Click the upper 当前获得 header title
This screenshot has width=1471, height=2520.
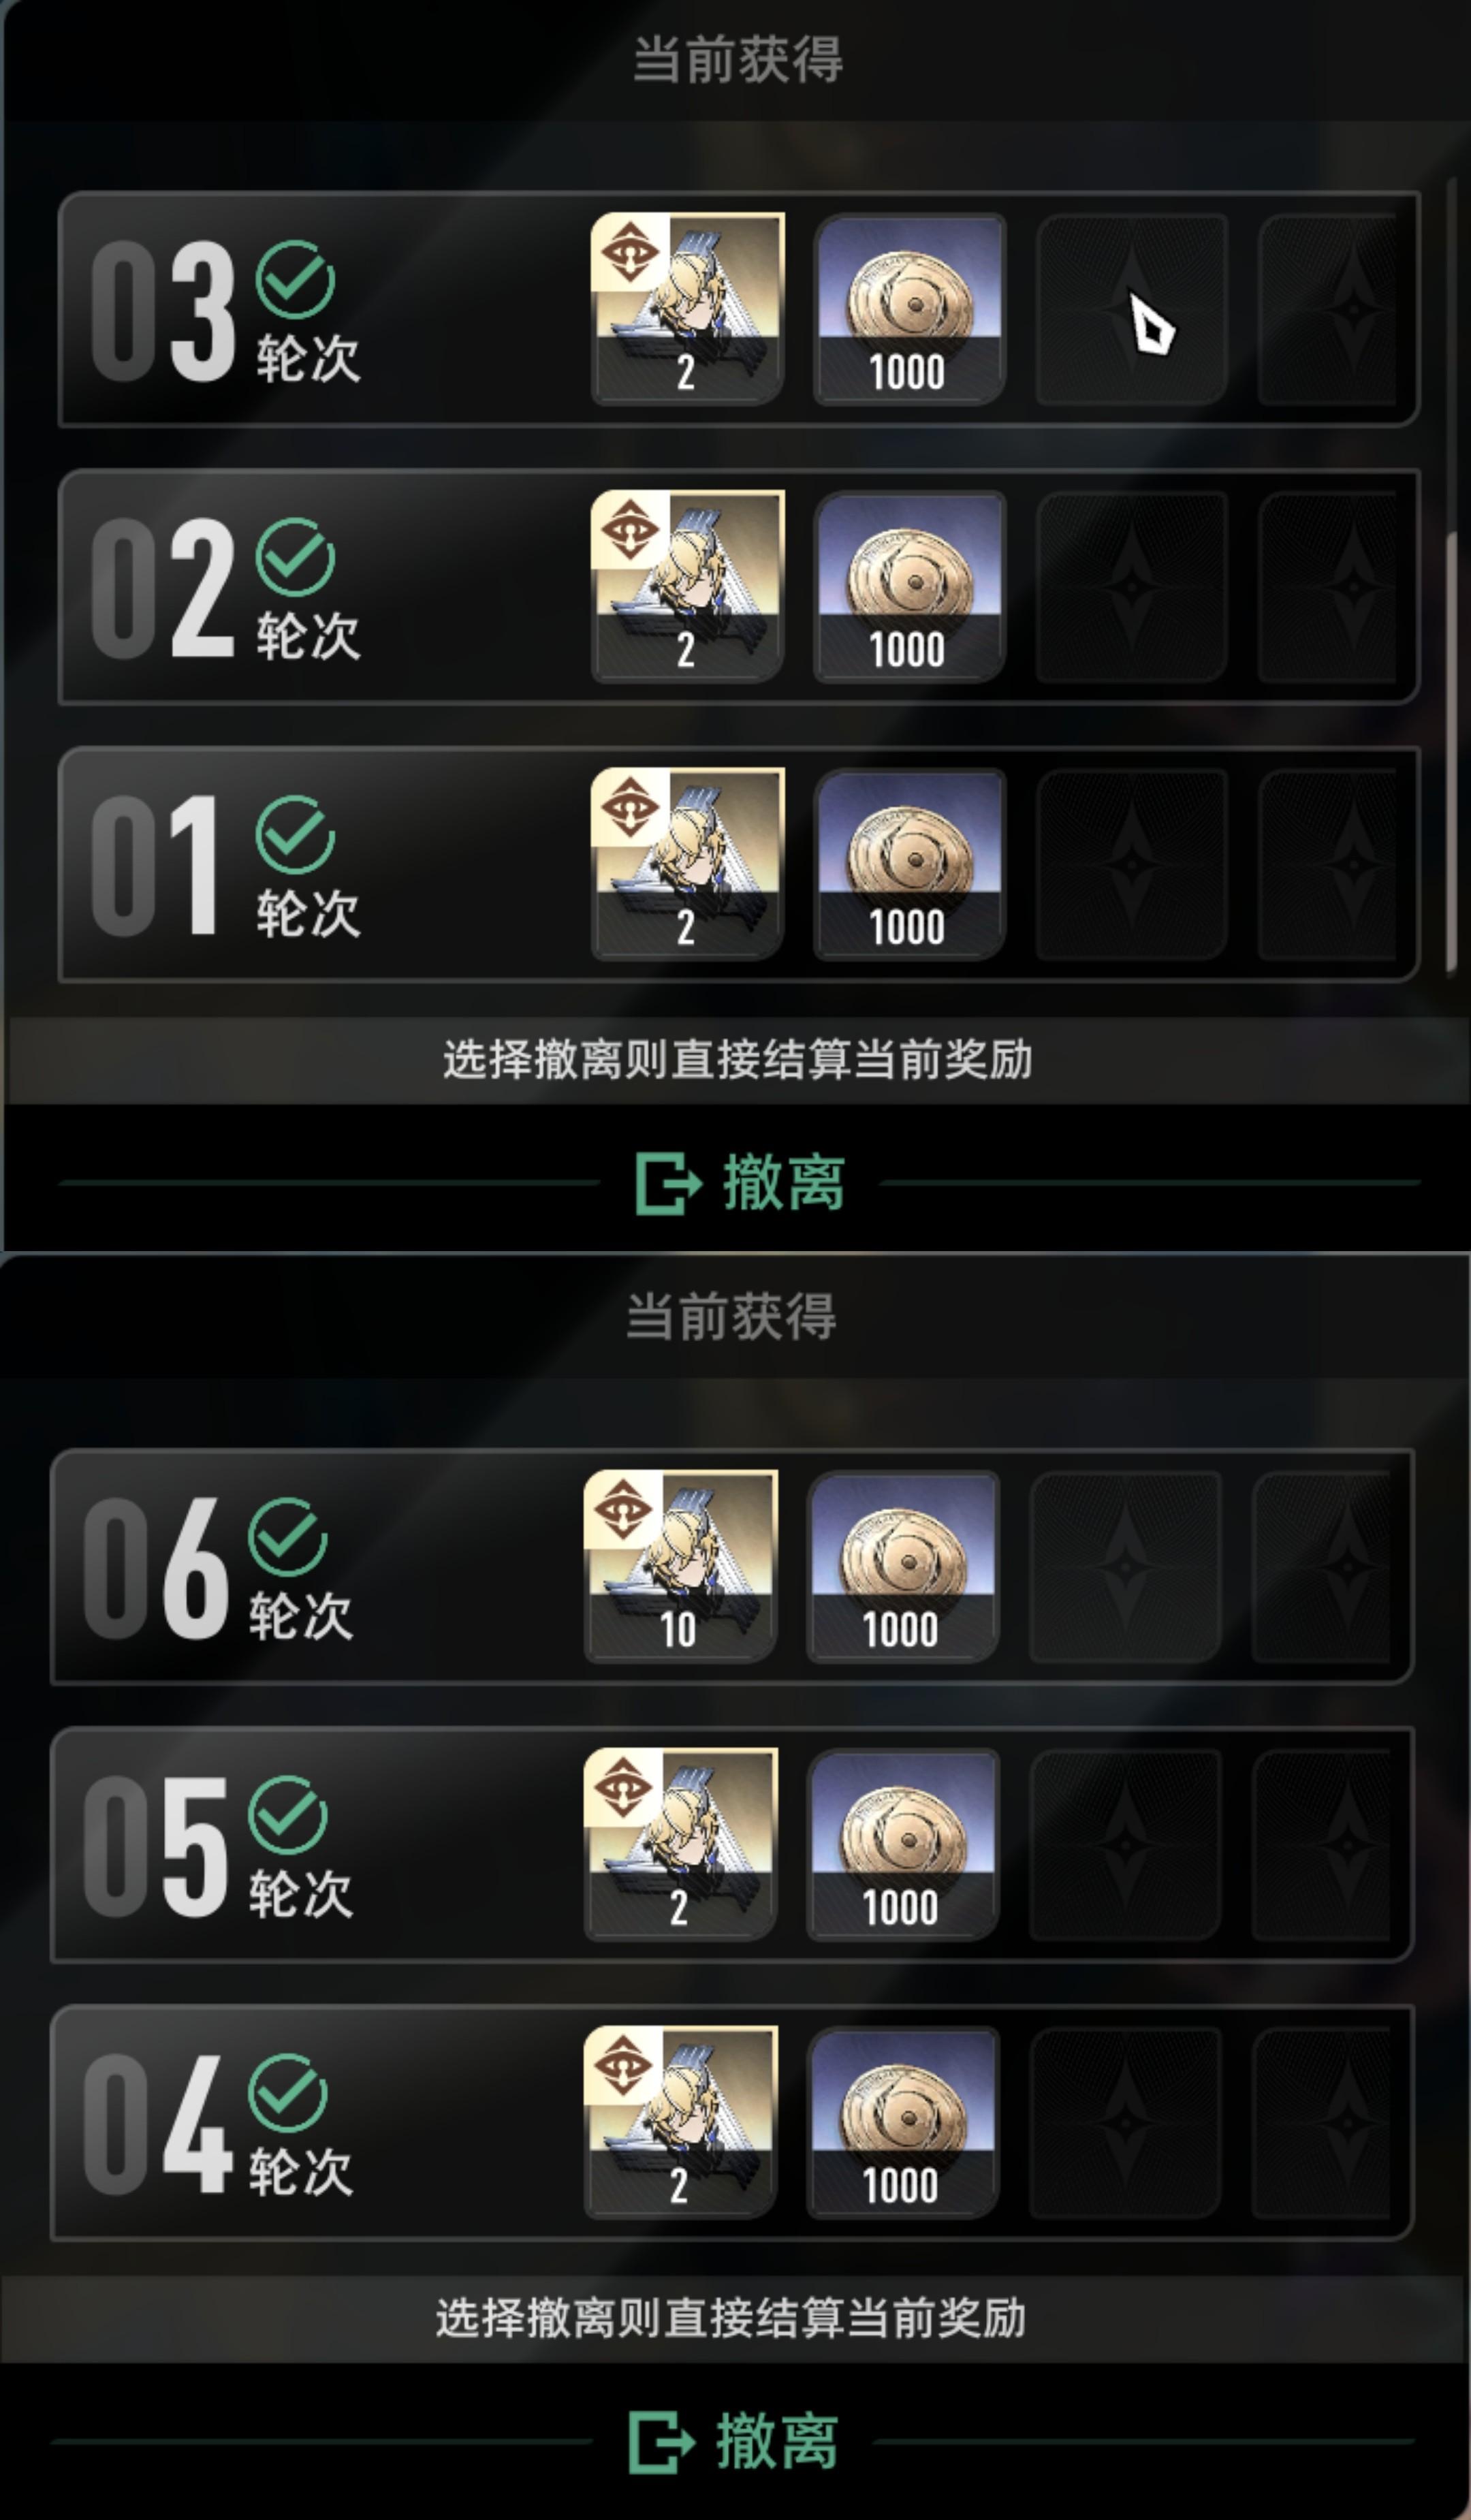point(738,59)
